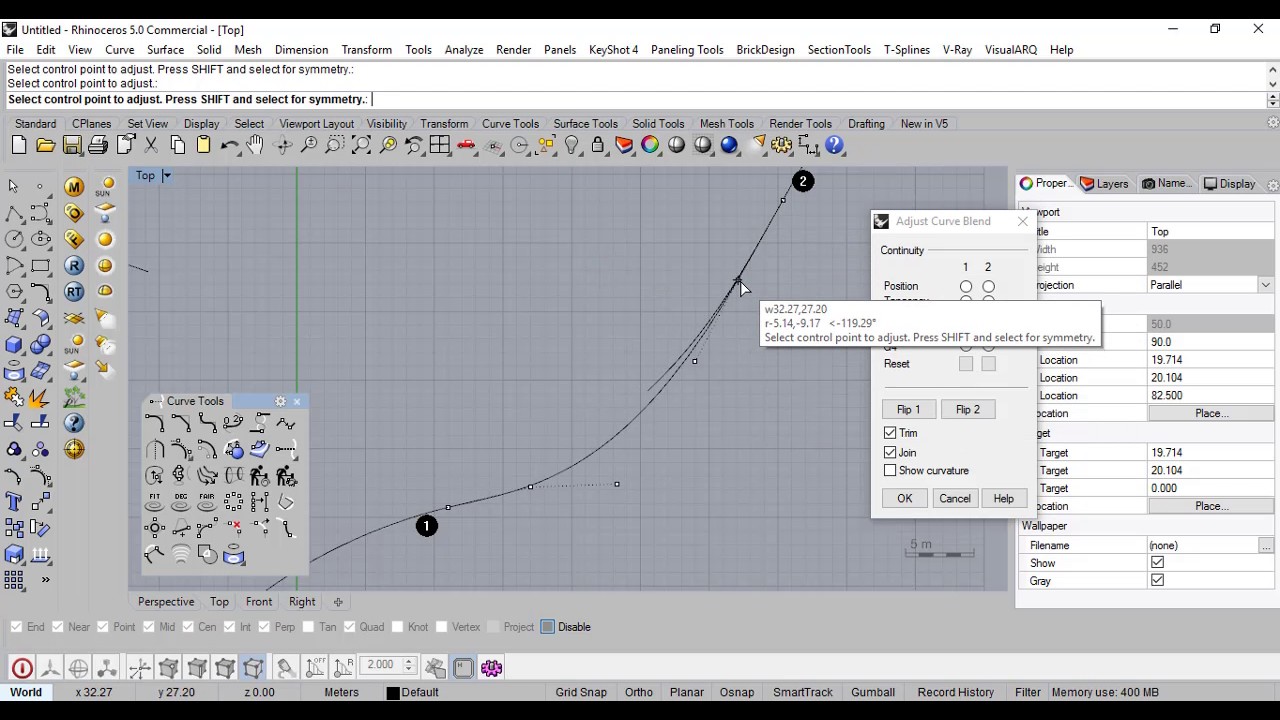Open Help question mark icon in toolbar
The image size is (1280, 720).
coord(835,146)
